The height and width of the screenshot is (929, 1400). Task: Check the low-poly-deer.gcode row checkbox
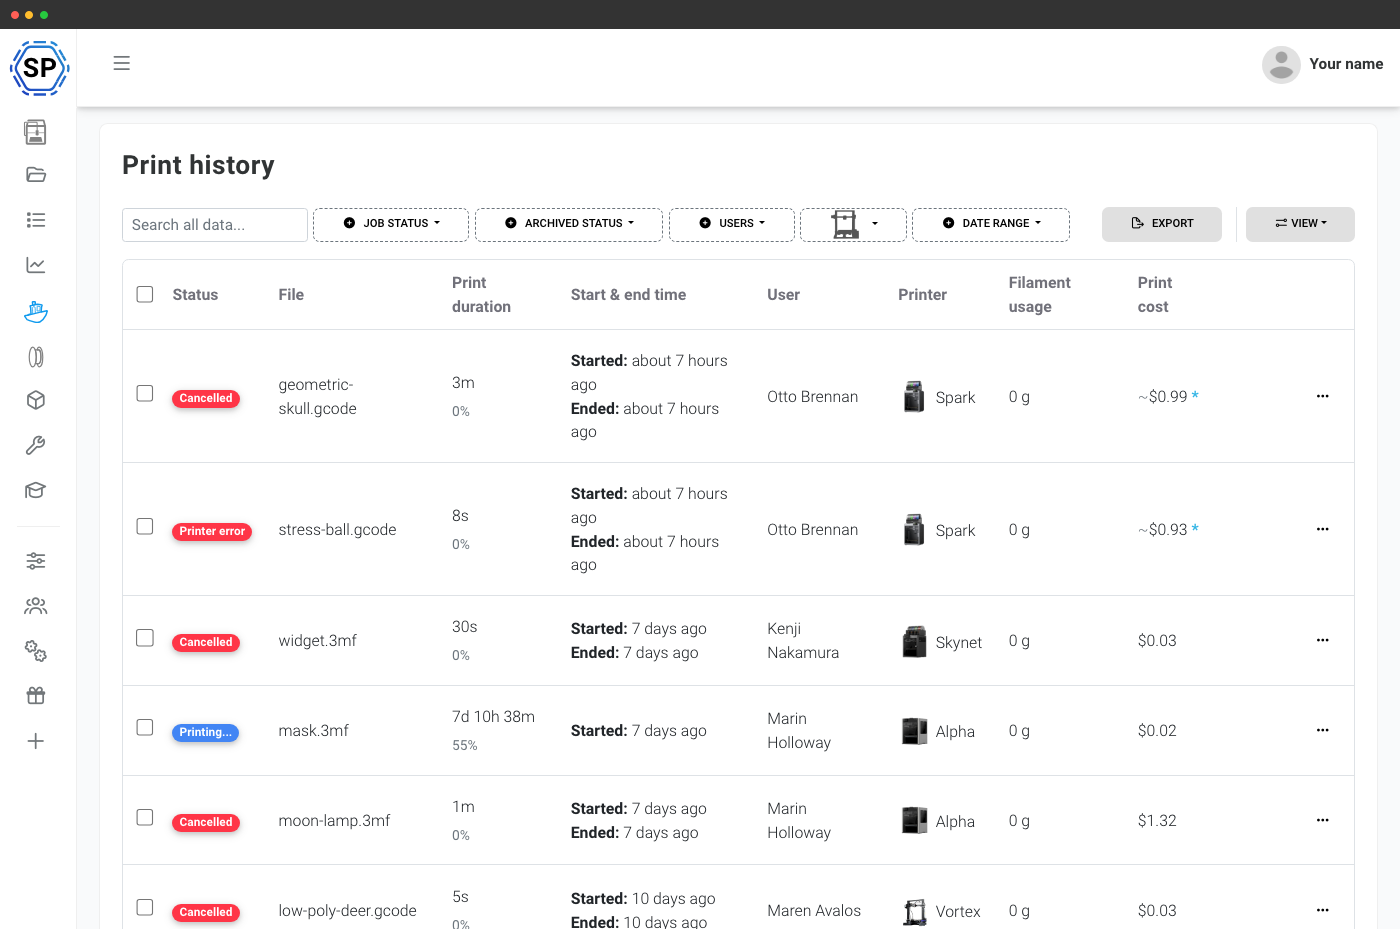click(x=145, y=907)
